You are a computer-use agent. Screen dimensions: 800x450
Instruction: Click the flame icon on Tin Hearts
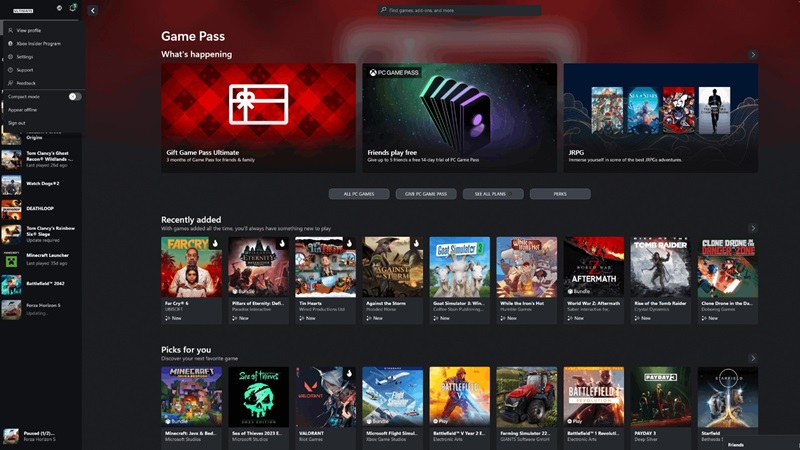349,243
